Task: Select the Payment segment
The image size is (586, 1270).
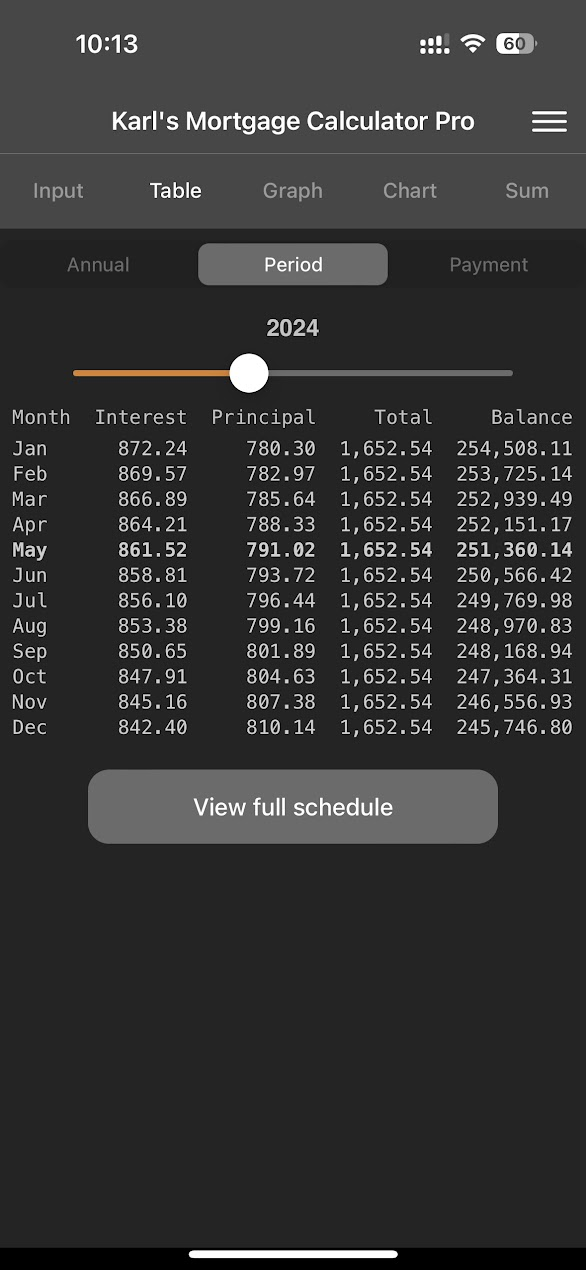Action: pyautogui.click(x=489, y=265)
